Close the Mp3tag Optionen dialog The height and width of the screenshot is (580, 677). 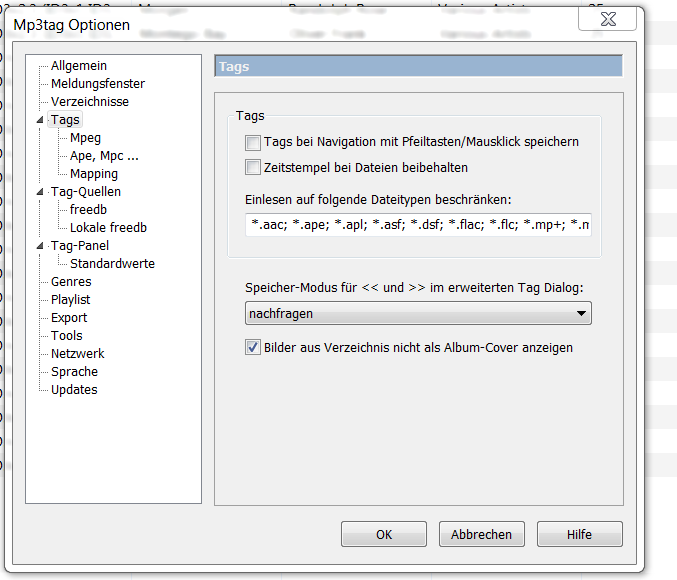[607, 19]
